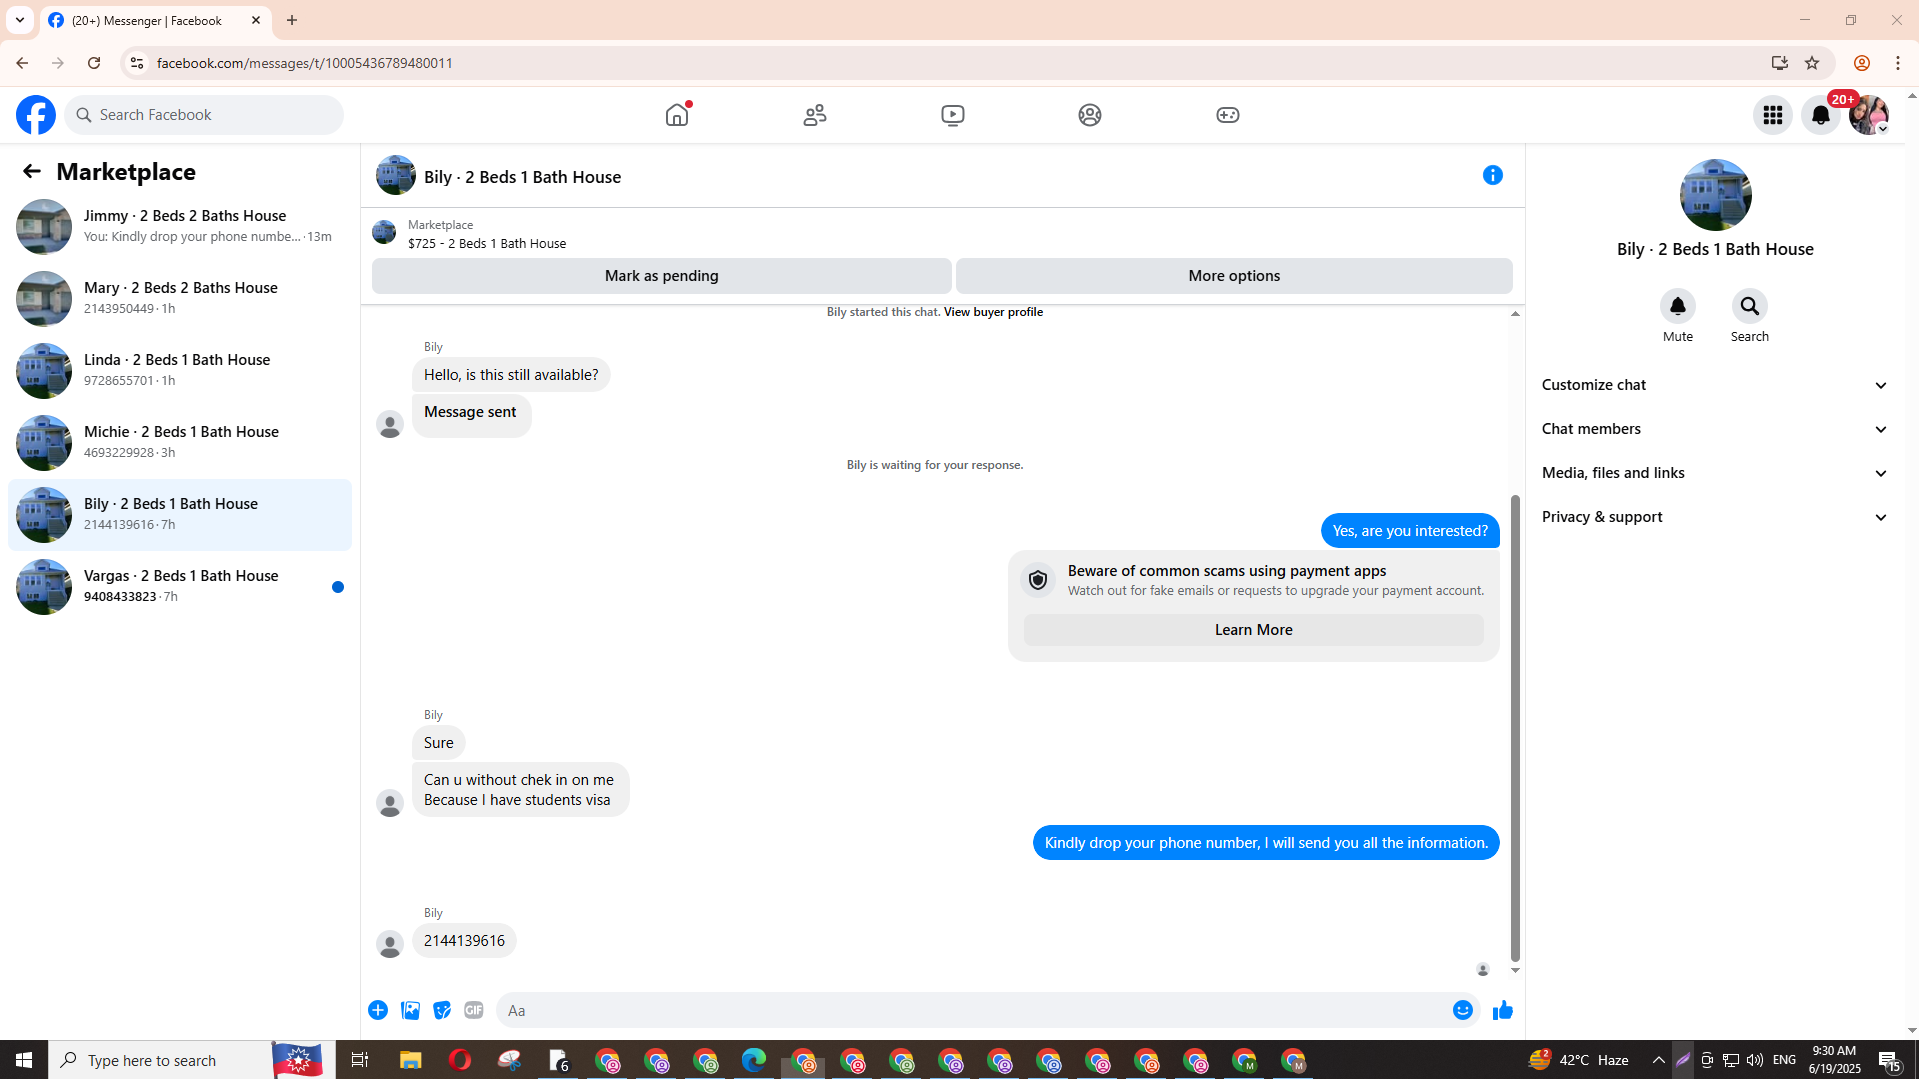Click 'Yes, are you interested?' message
The image size is (1919, 1079).
point(1410,531)
